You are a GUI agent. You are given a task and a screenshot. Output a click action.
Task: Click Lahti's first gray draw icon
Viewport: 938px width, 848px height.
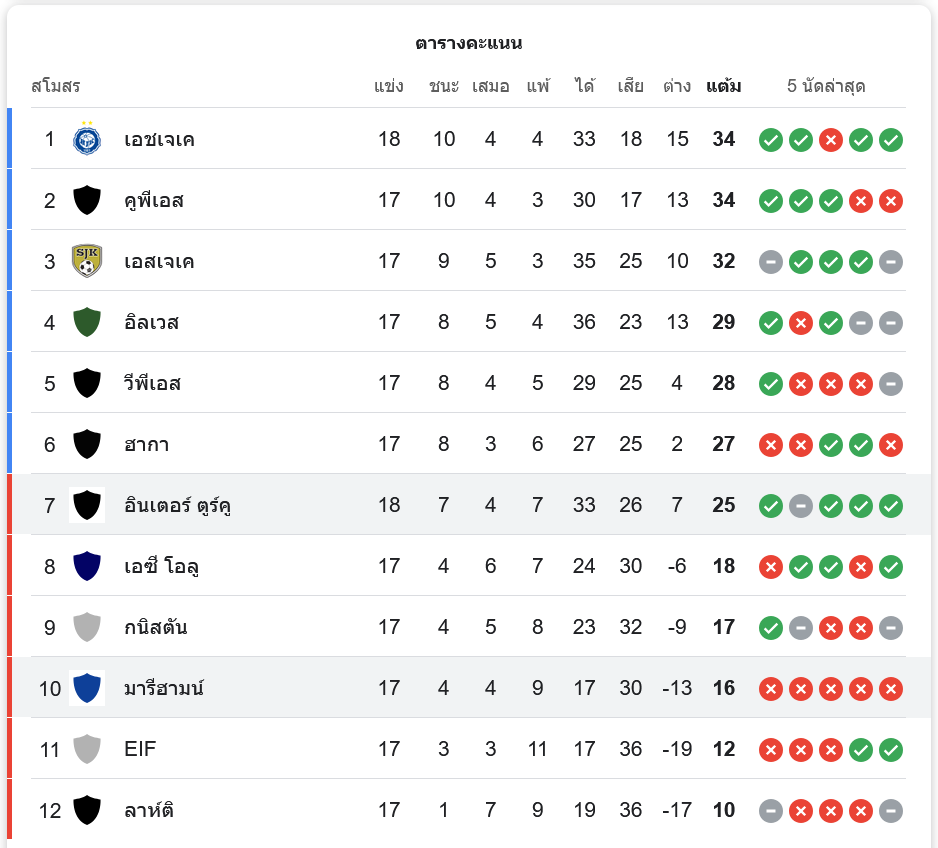(x=771, y=811)
